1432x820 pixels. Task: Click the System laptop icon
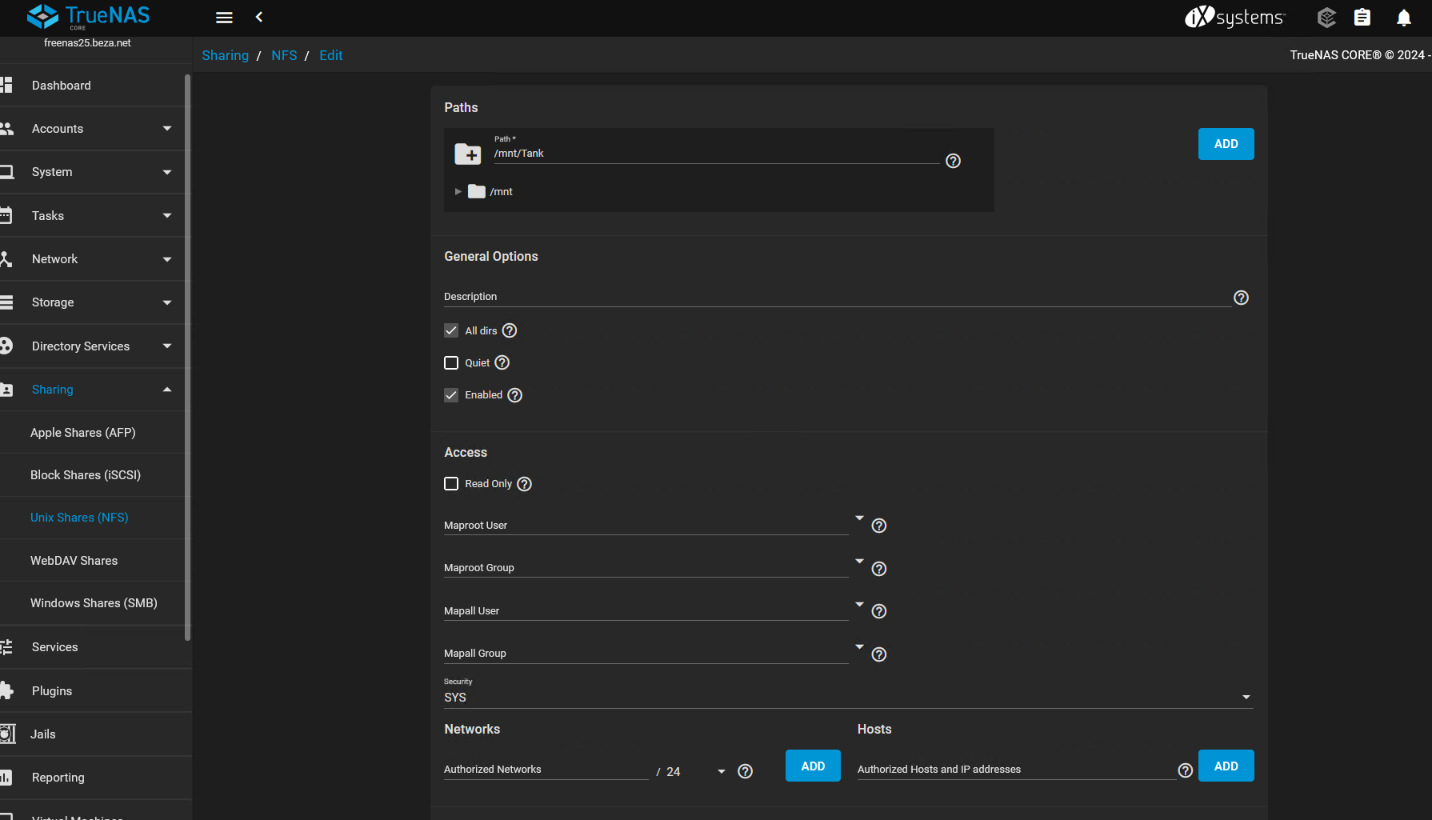point(6,172)
